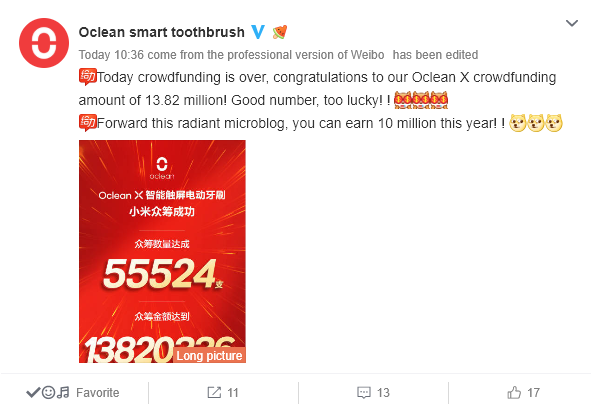Click the Long picture label
Screen dimensions: 592x410
(210, 356)
